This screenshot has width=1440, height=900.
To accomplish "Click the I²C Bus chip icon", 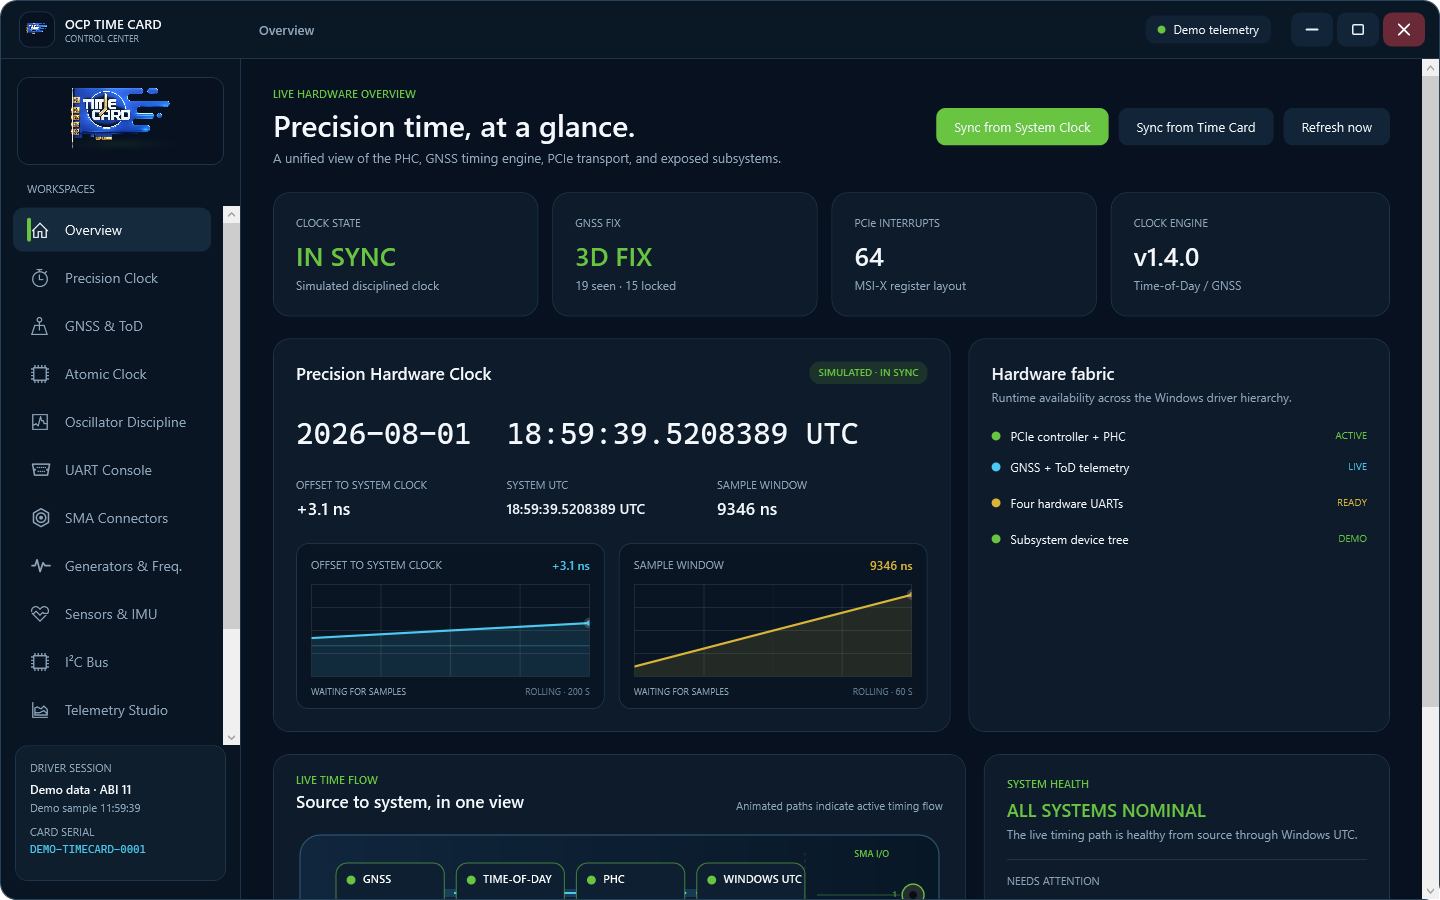I will 40,662.
